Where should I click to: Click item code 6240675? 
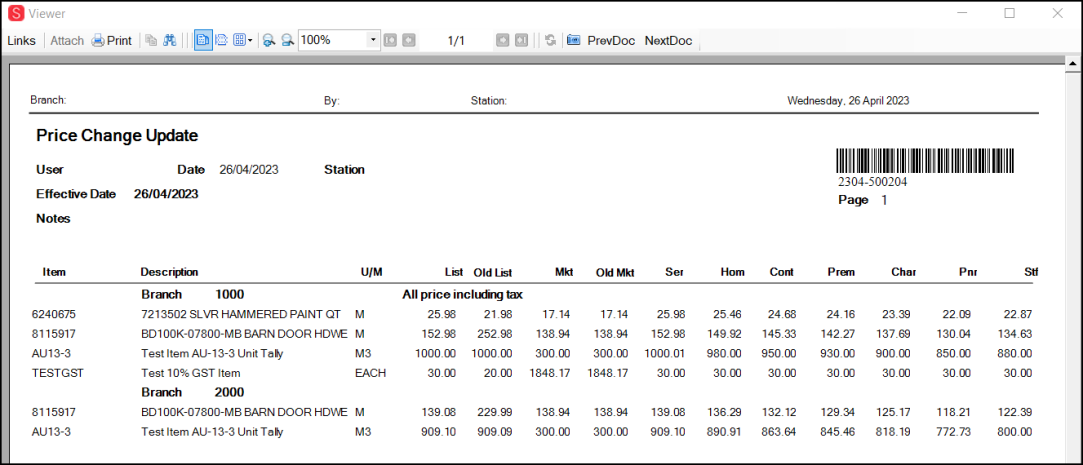pyautogui.click(x=52, y=314)
